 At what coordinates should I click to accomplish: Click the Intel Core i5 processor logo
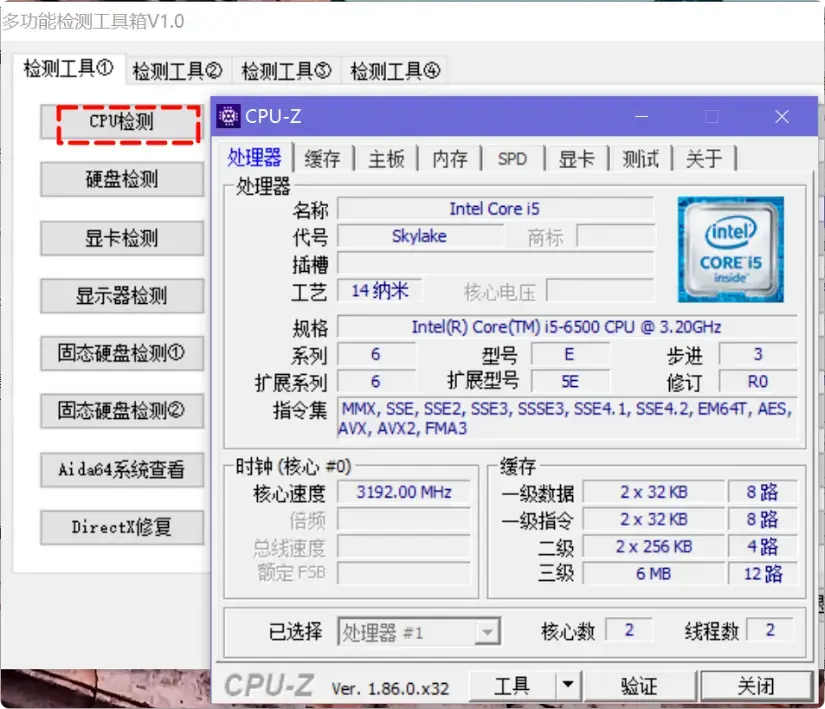click(x=732, y=248)
